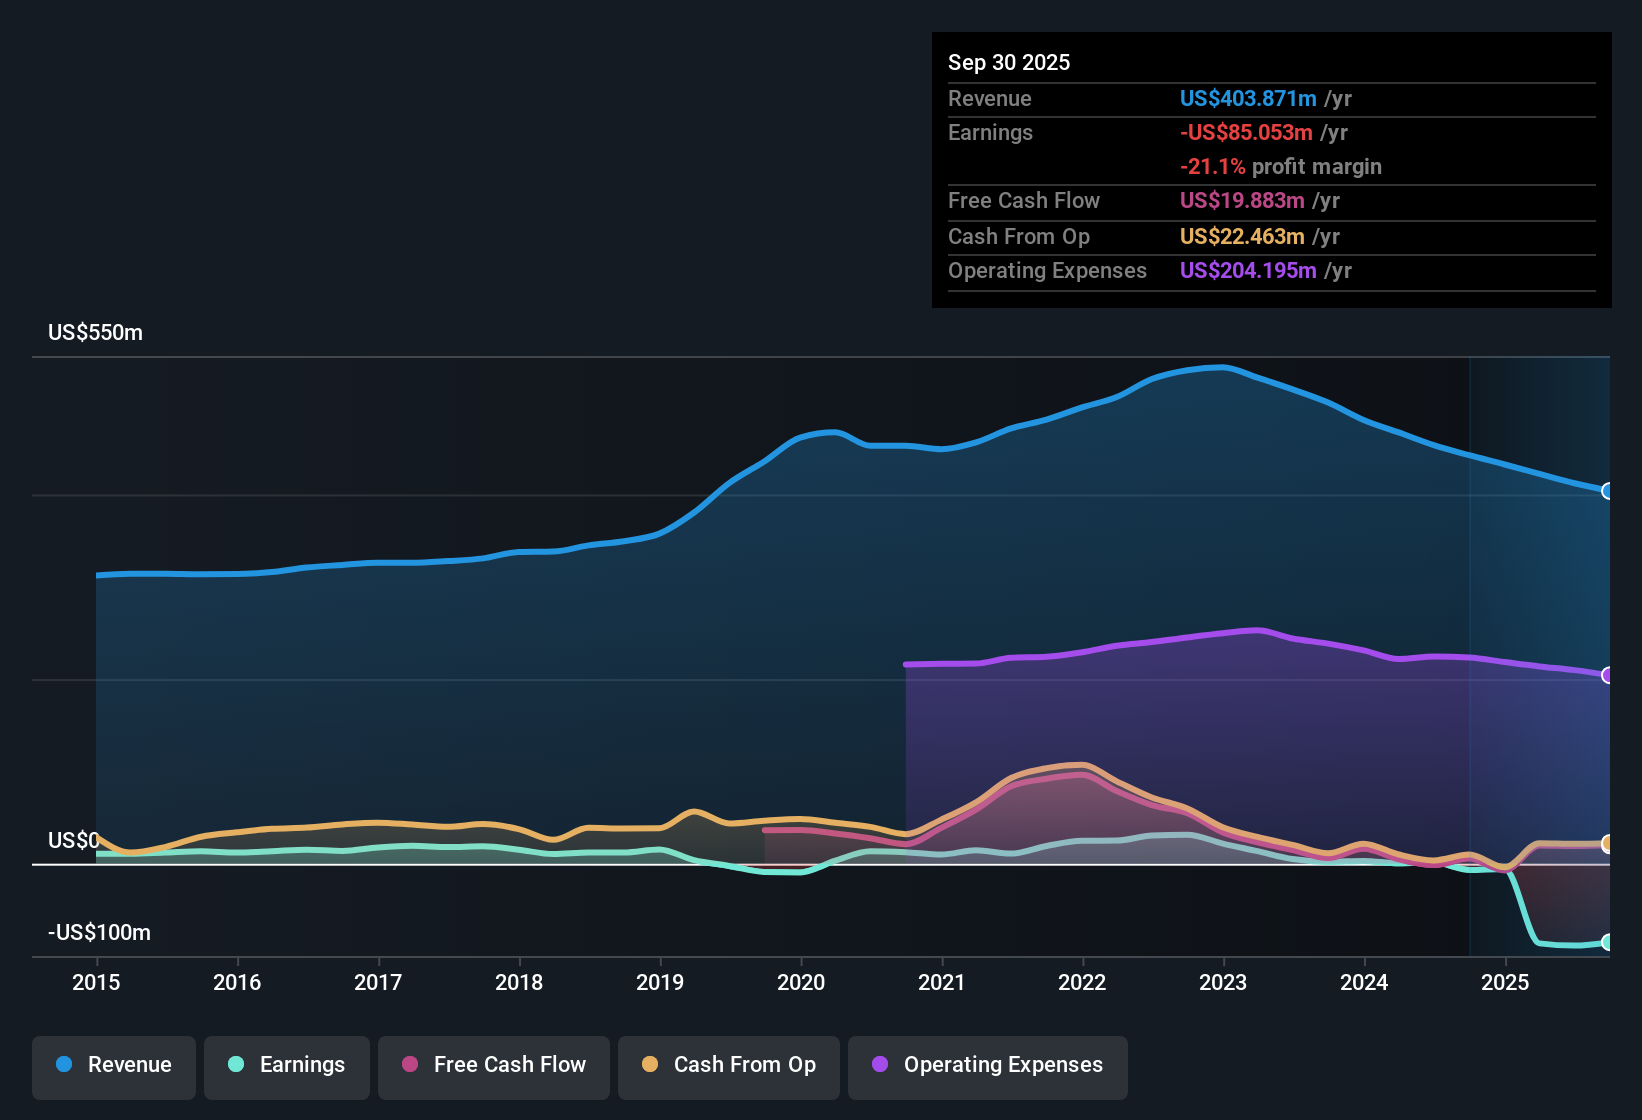Select the Operating Expenses endpoint marker
This screenshot has width=1642, height=1120.
point(1606,677)
